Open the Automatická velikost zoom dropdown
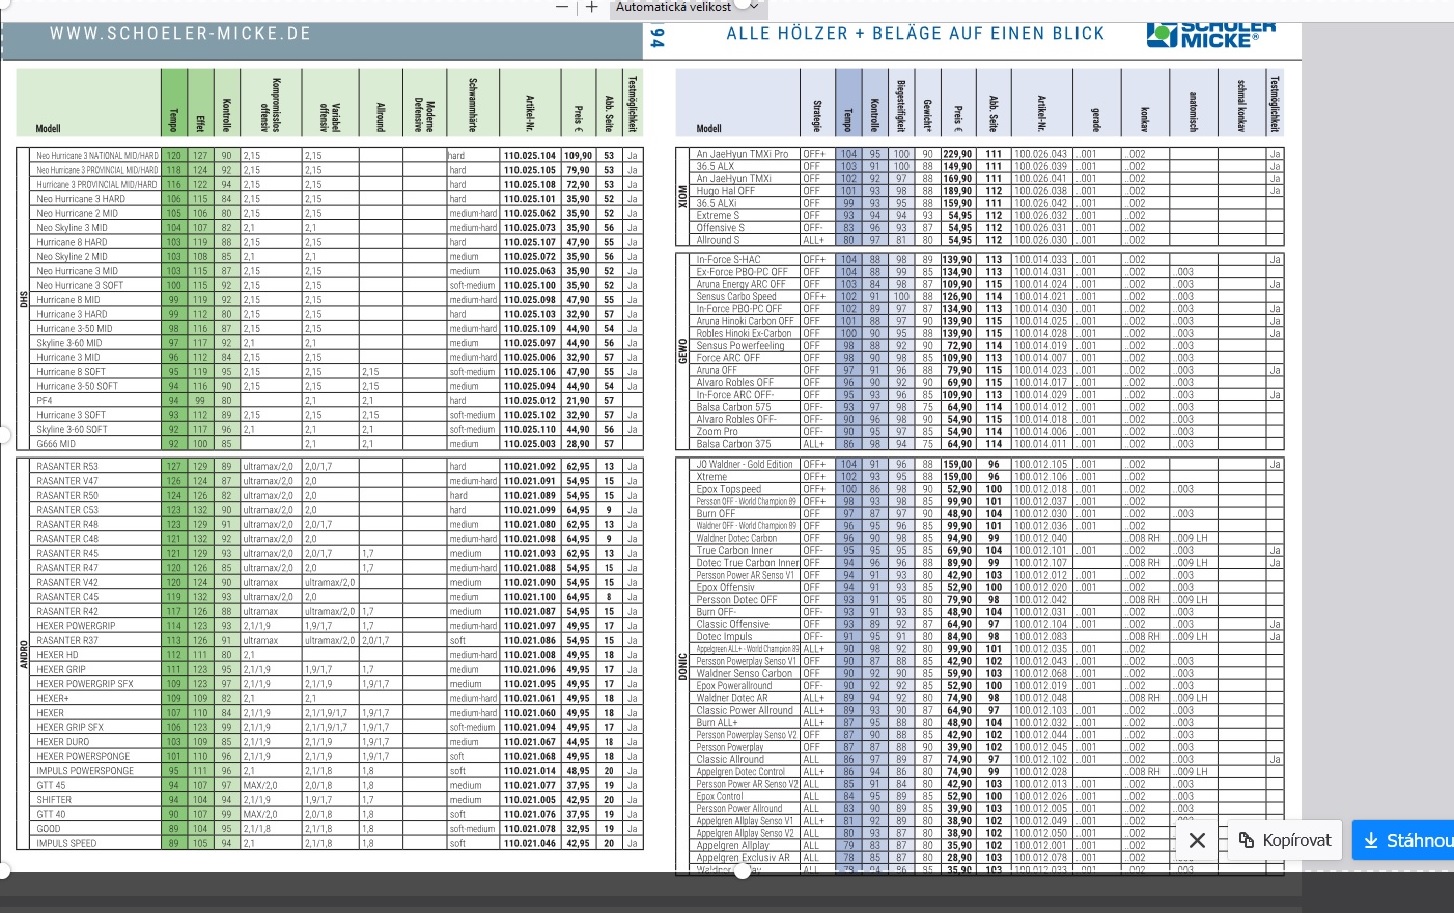Image resolution: width=1454 pixels, height=913 pixels. coord(688,7)
